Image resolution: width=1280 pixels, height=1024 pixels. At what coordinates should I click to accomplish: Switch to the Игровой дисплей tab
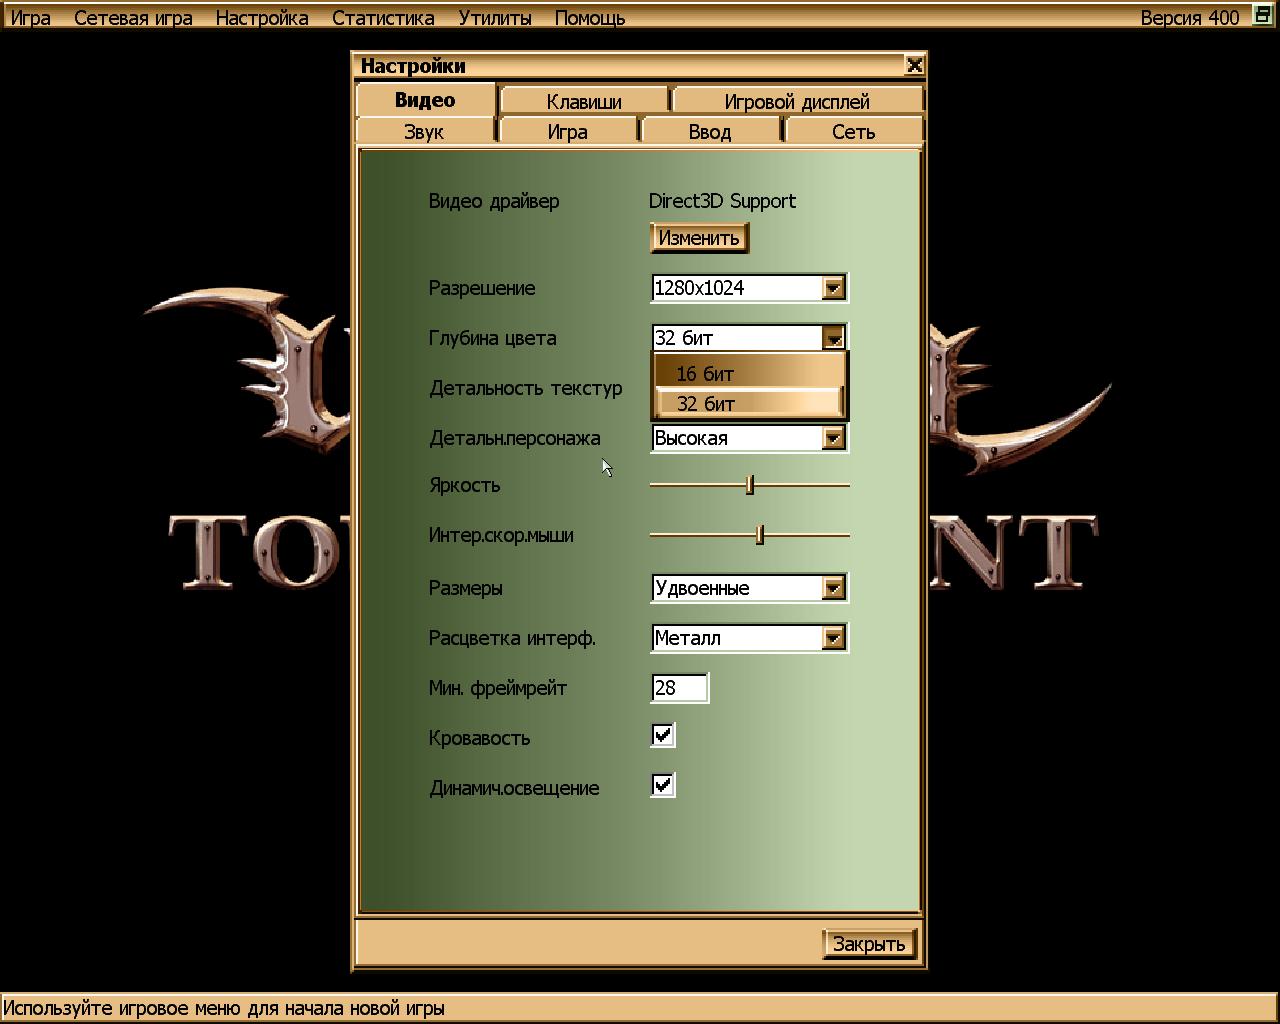coord(796,102)
